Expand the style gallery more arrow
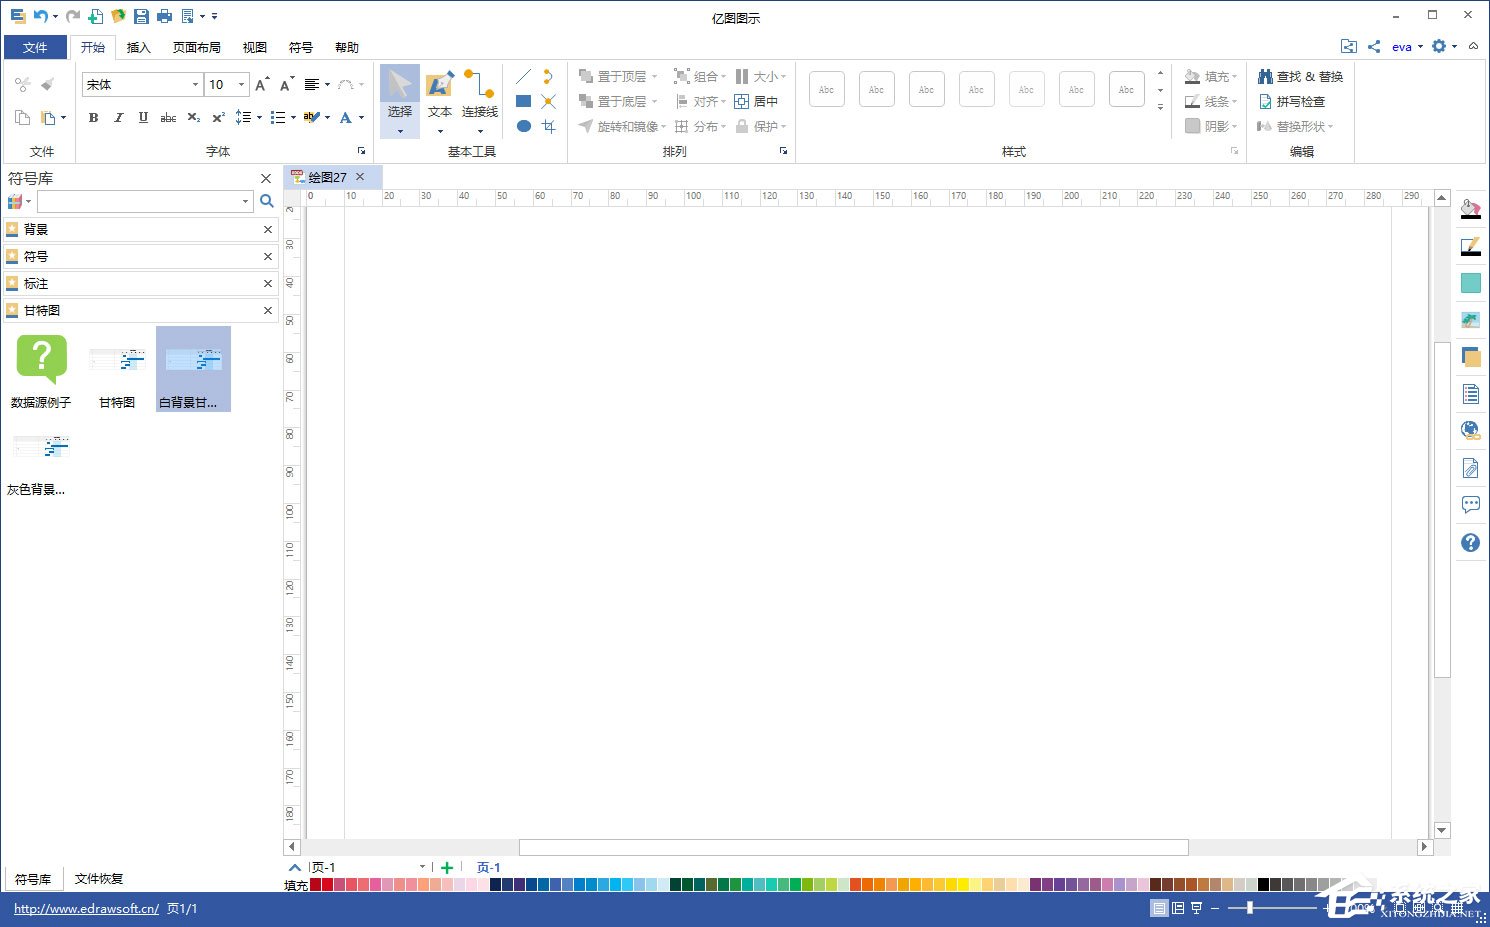Viewport: 1490px width, 927px height. (1160, 107)
